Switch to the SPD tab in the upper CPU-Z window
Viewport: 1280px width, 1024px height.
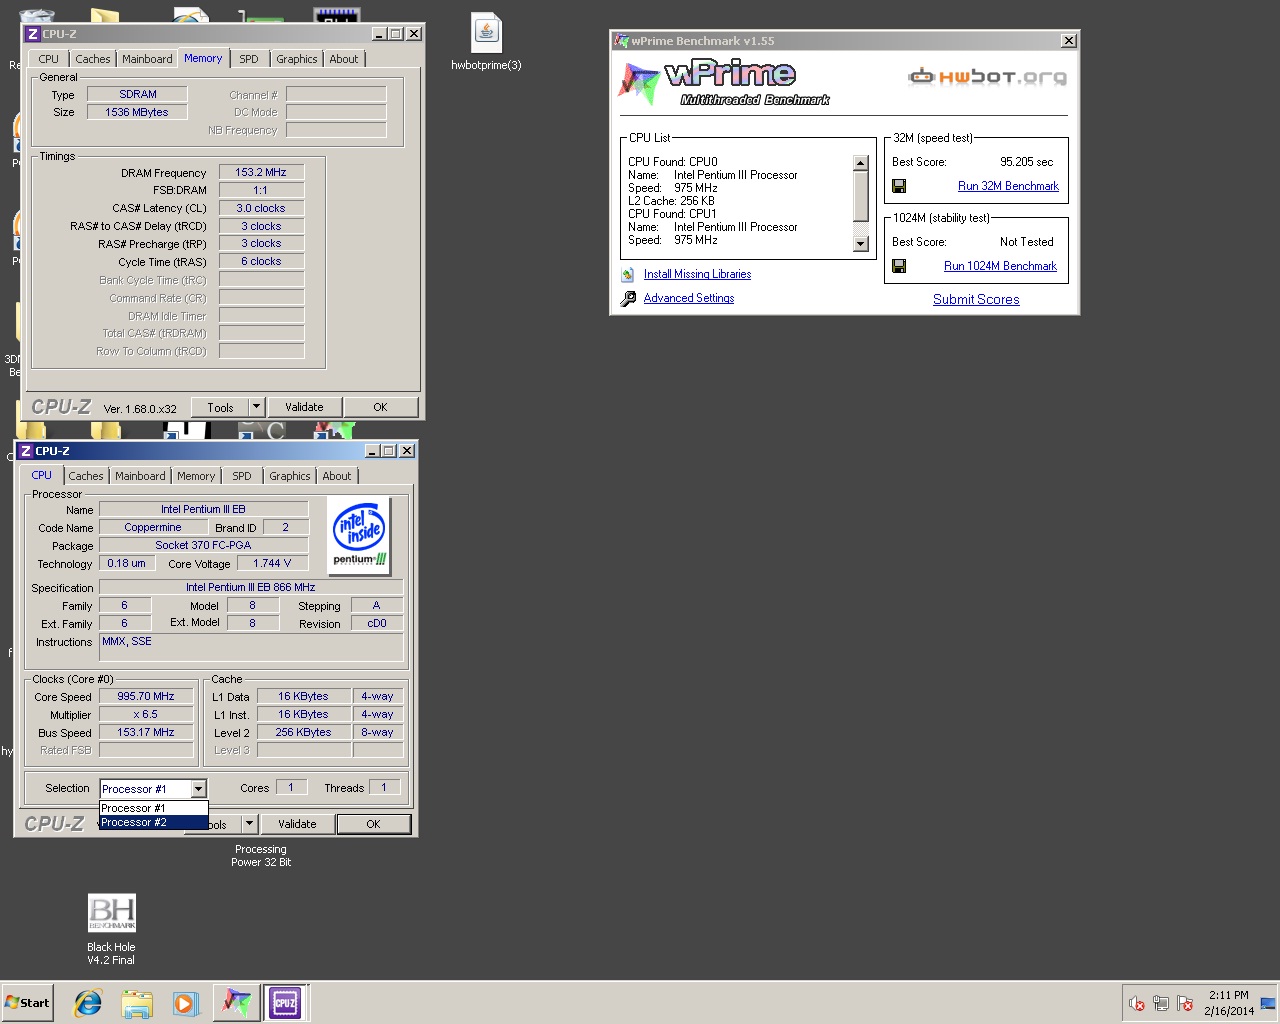(249, 59)
